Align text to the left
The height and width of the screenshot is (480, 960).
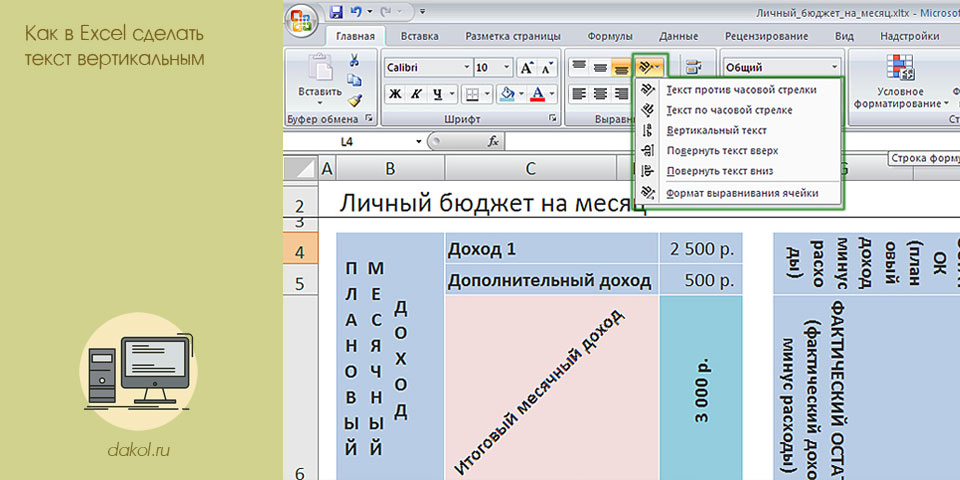[x=579, y=94]
